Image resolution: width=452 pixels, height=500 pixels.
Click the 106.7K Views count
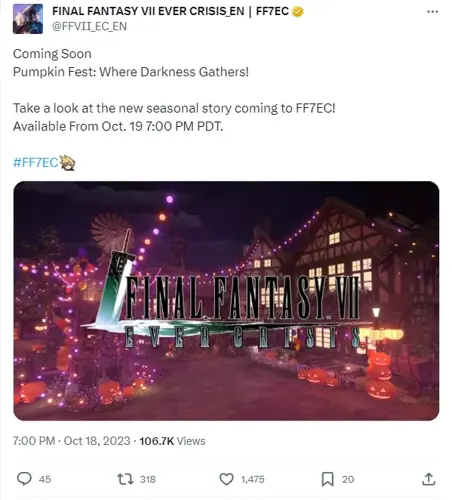pyautogui.click(x=172, y=441)
